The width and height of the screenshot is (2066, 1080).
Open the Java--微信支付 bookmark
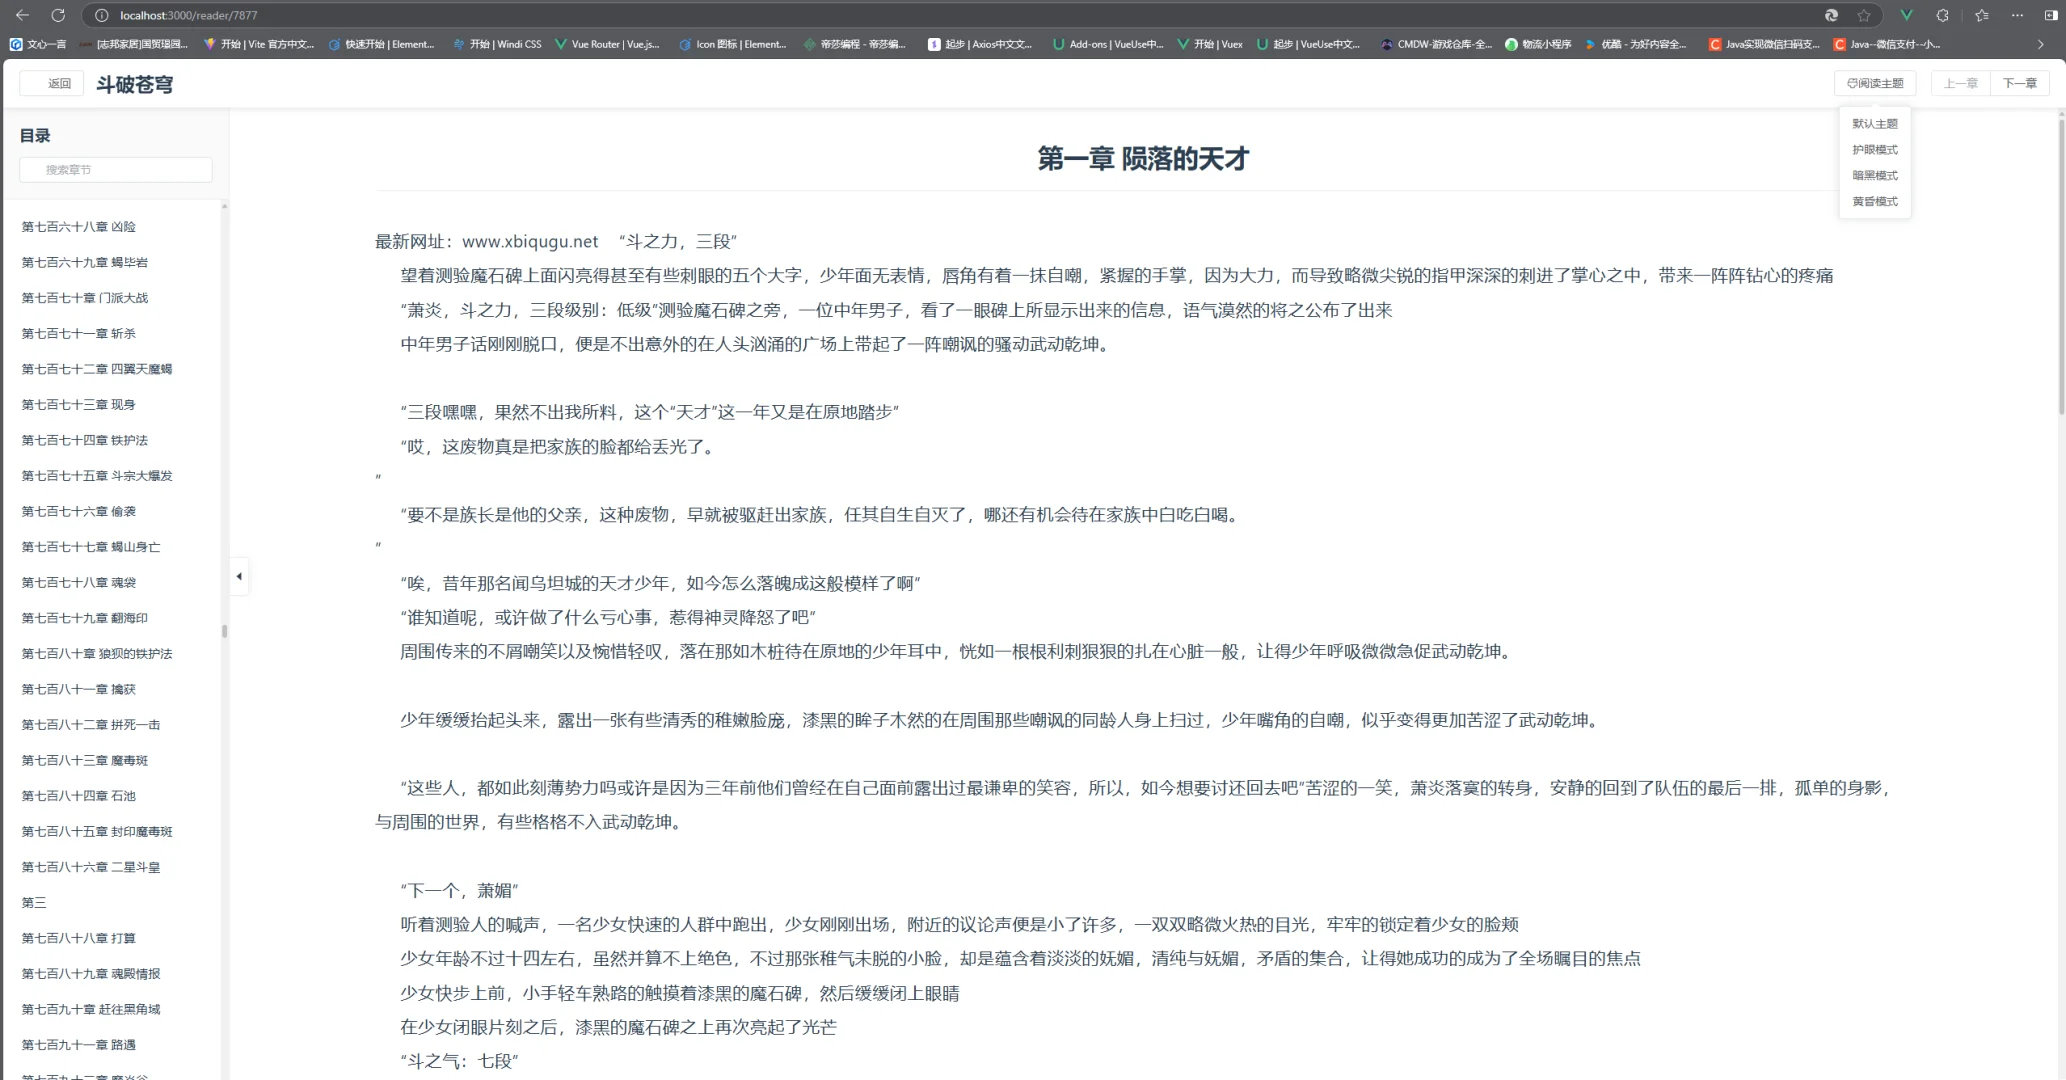[x=1887, y=44]
